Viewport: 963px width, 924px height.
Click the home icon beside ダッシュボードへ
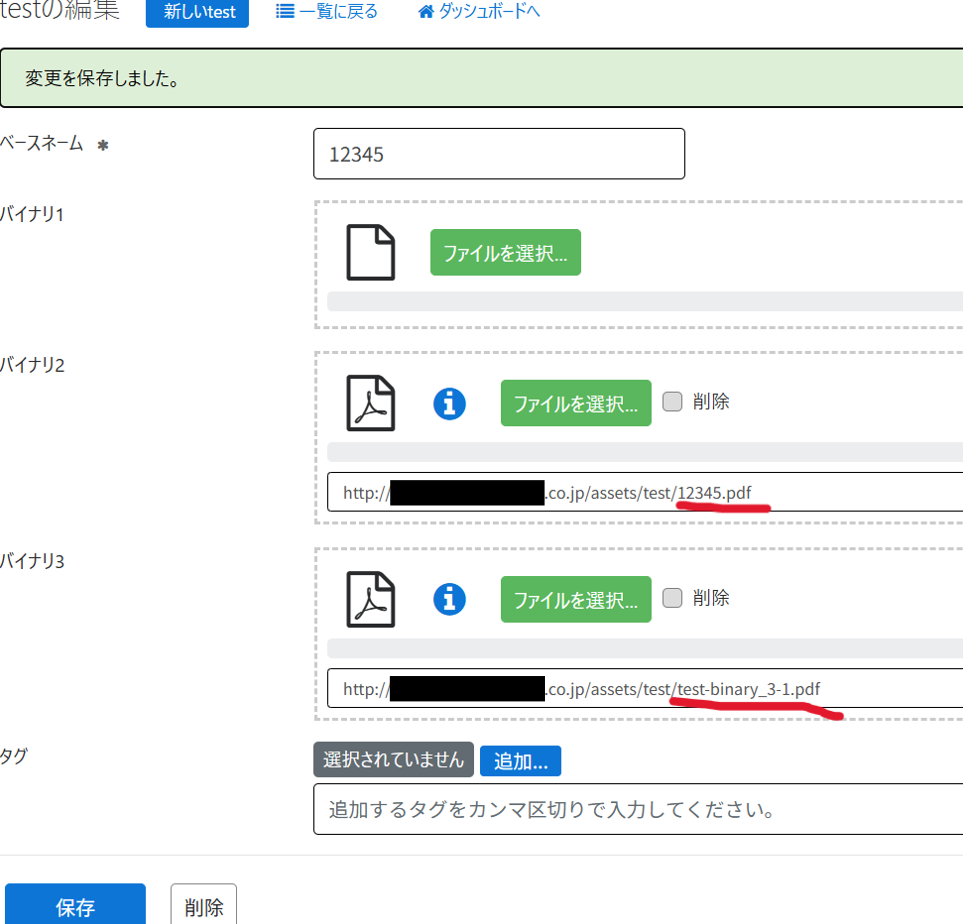tap(426, 13)
